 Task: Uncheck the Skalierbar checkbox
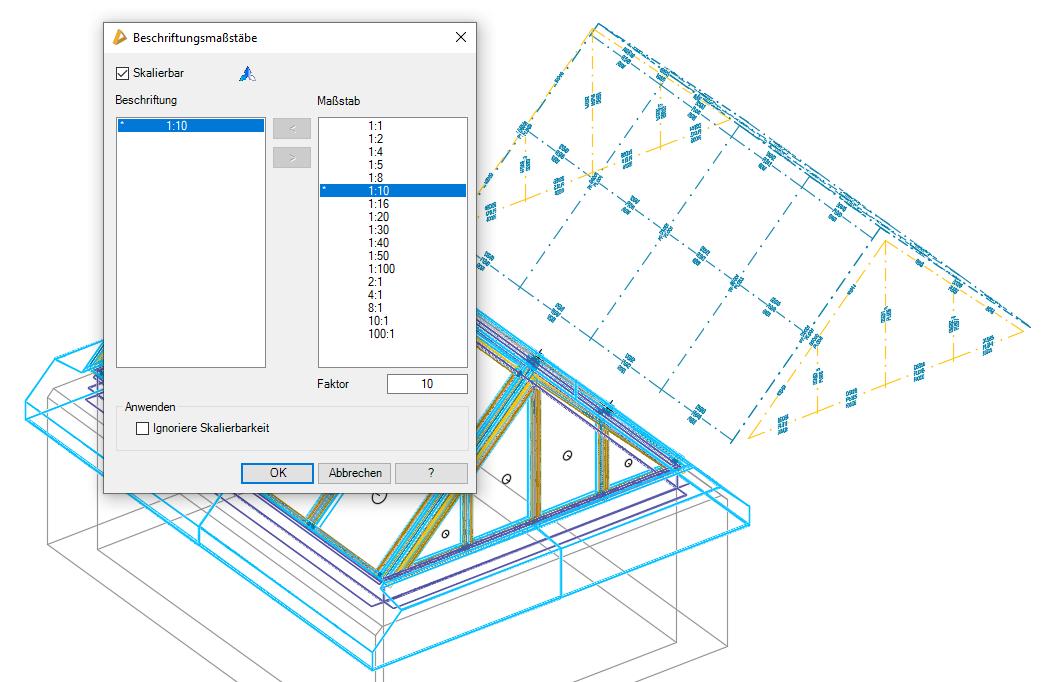pyautogui.click(x=123, y=73)
